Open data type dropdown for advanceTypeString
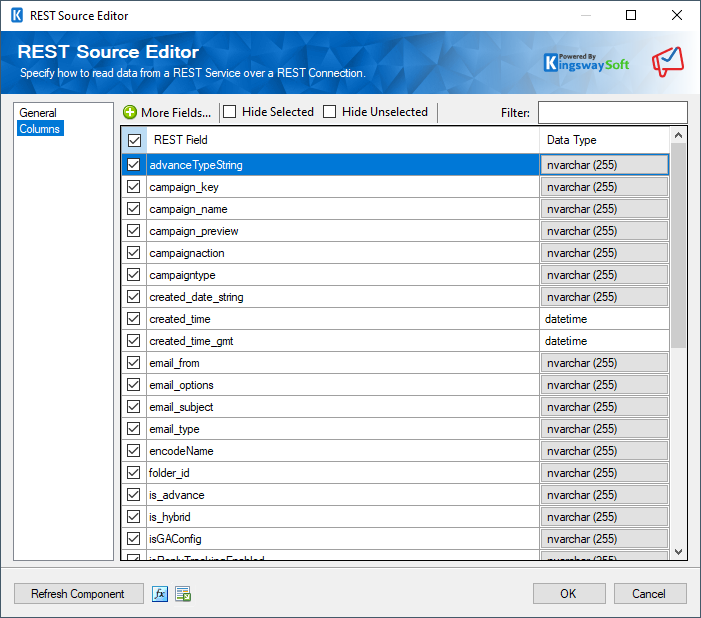Screen dimensions: 701x618 coord(604,165)
